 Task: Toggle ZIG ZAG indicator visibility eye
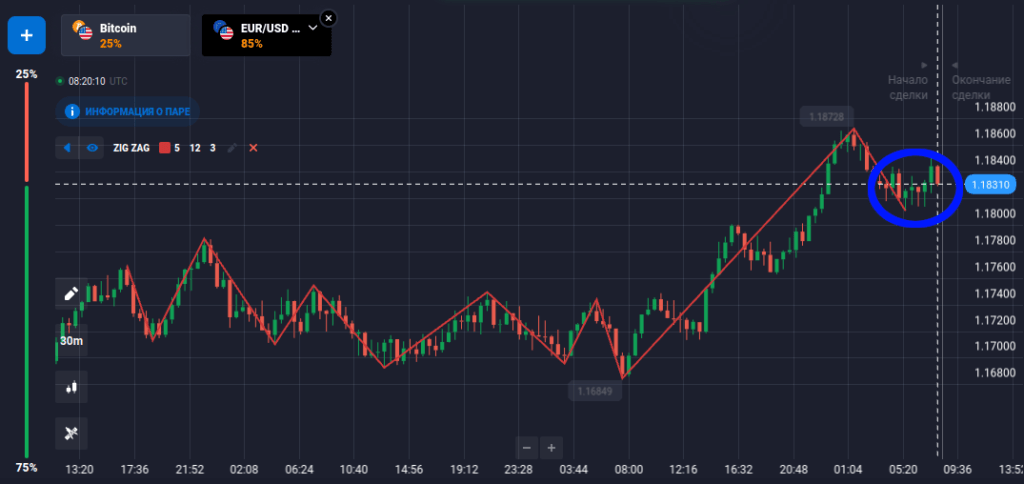(92, 148)
